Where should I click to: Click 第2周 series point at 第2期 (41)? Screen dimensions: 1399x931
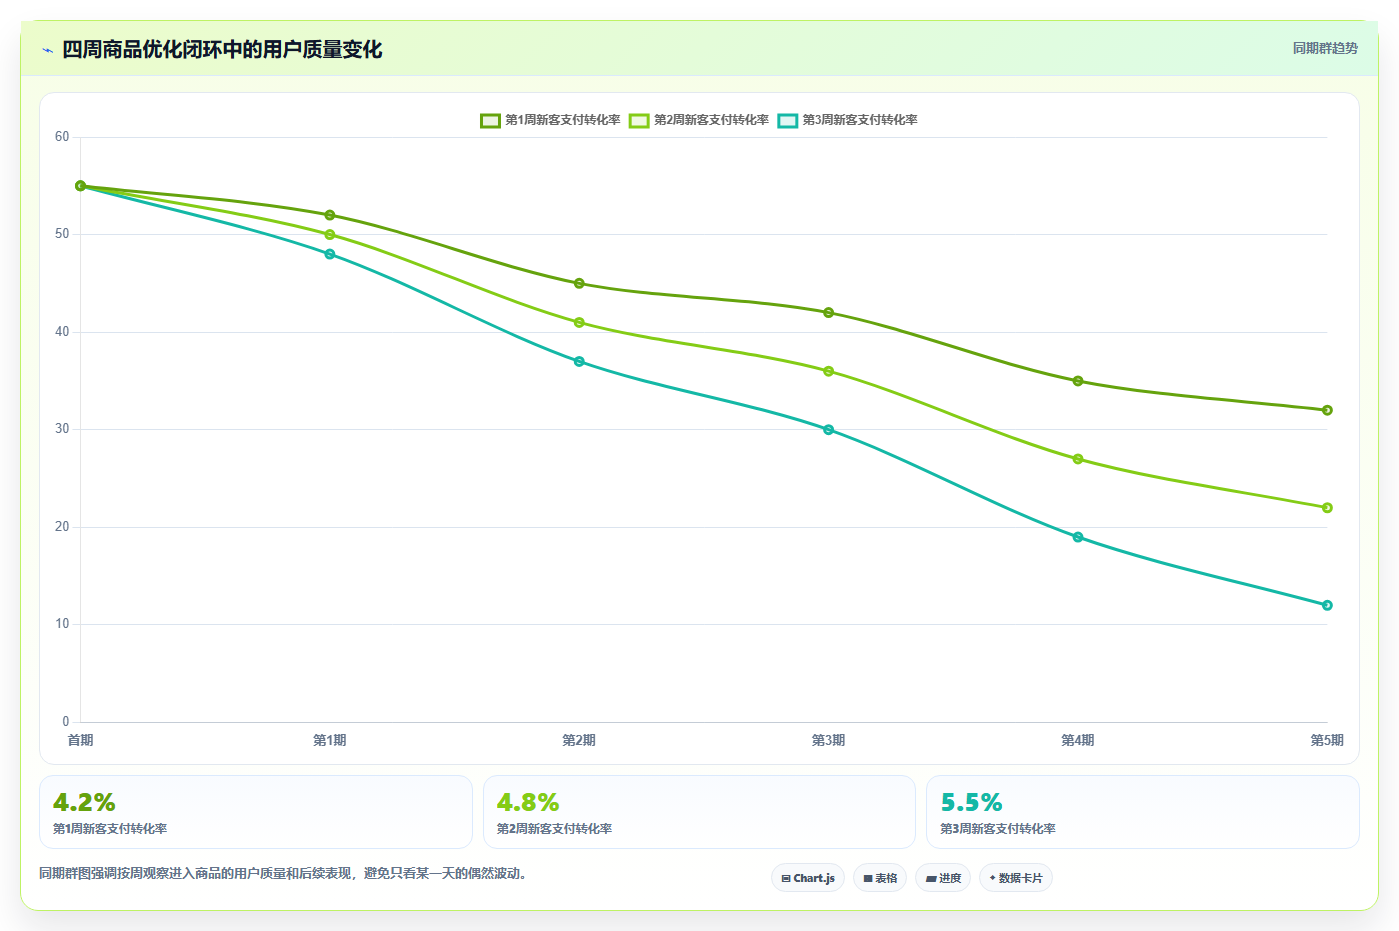click(x=579, y=323)
